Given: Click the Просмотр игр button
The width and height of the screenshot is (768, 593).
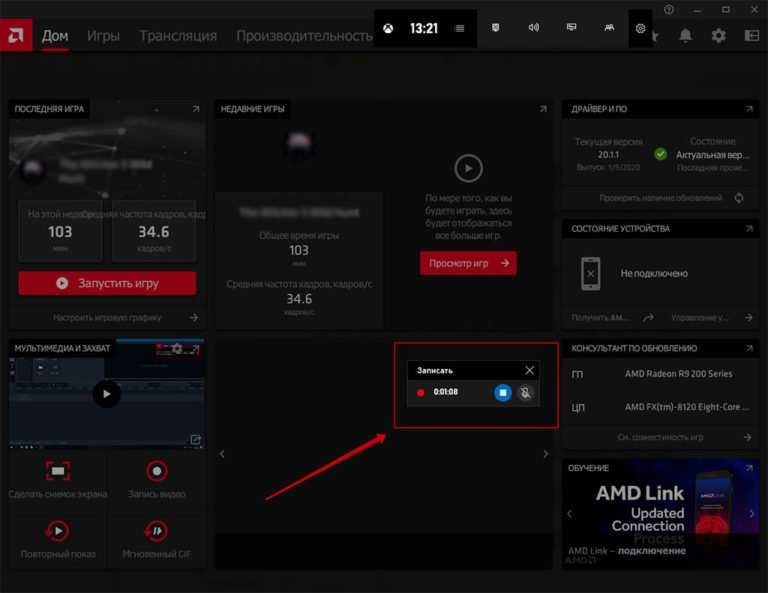Looking at the screenshot, I should 468,263.
